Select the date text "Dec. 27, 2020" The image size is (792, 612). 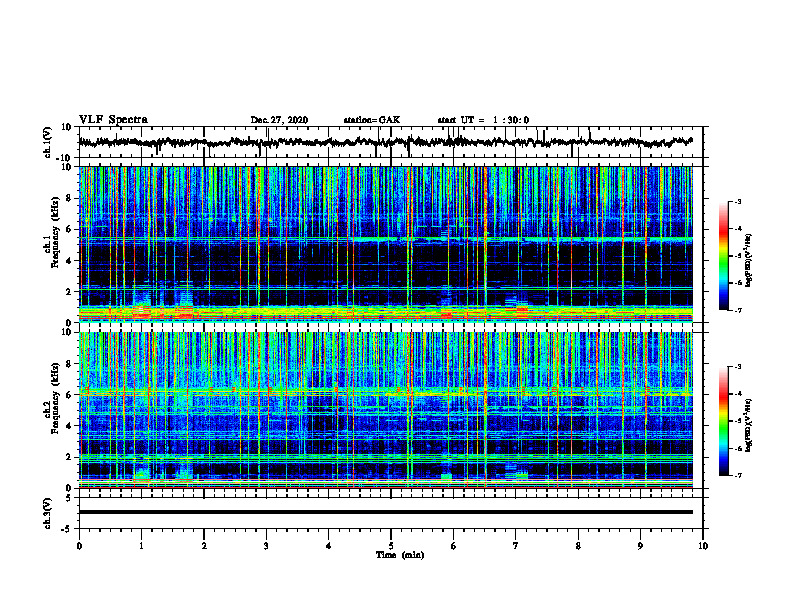point(279,120)
